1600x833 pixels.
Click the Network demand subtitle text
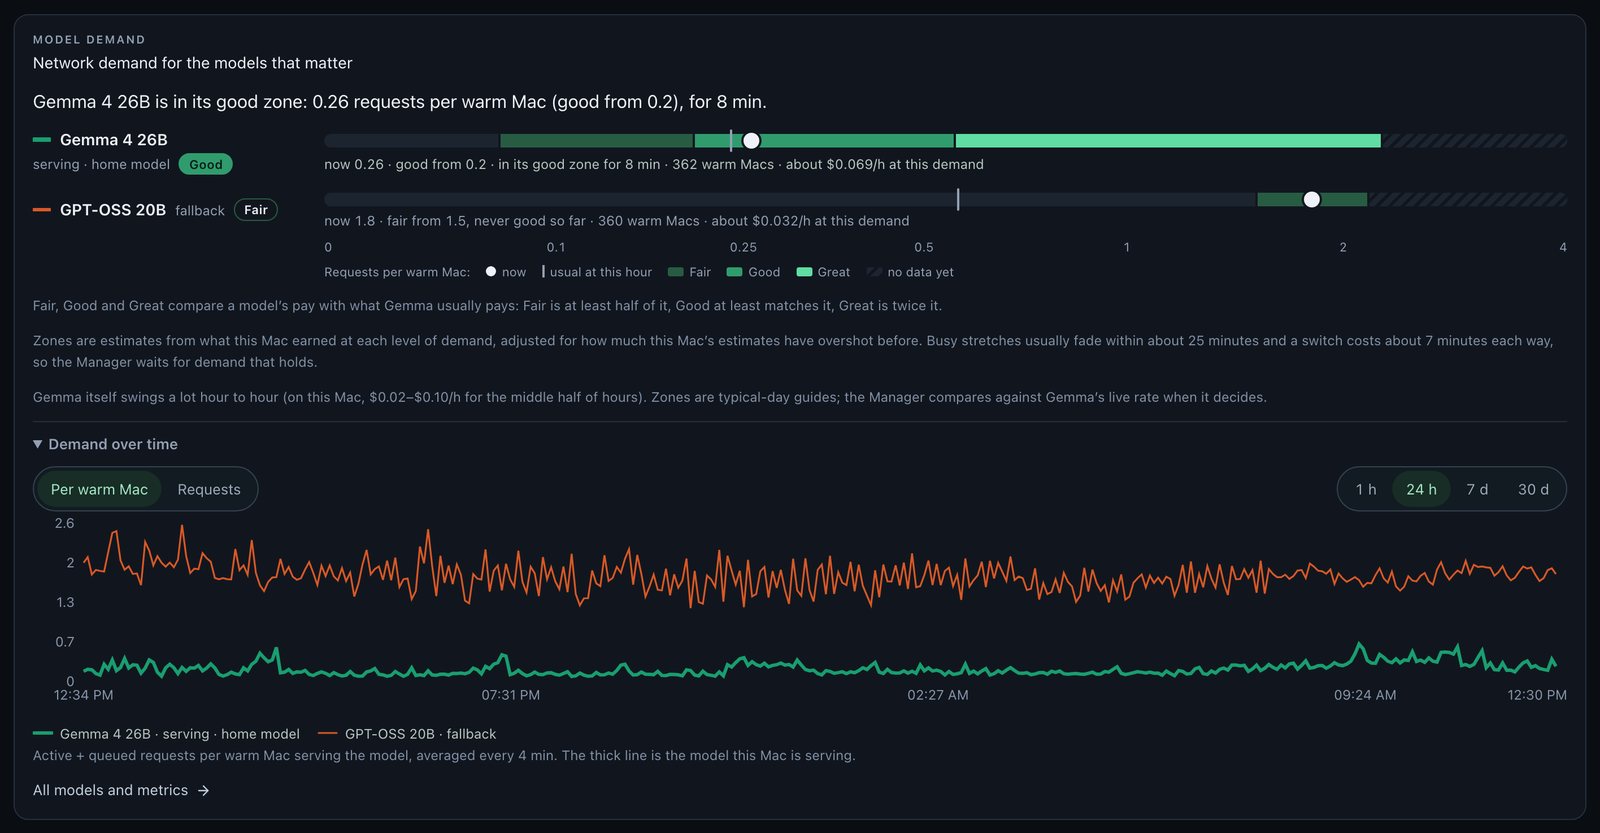[193, 63]
